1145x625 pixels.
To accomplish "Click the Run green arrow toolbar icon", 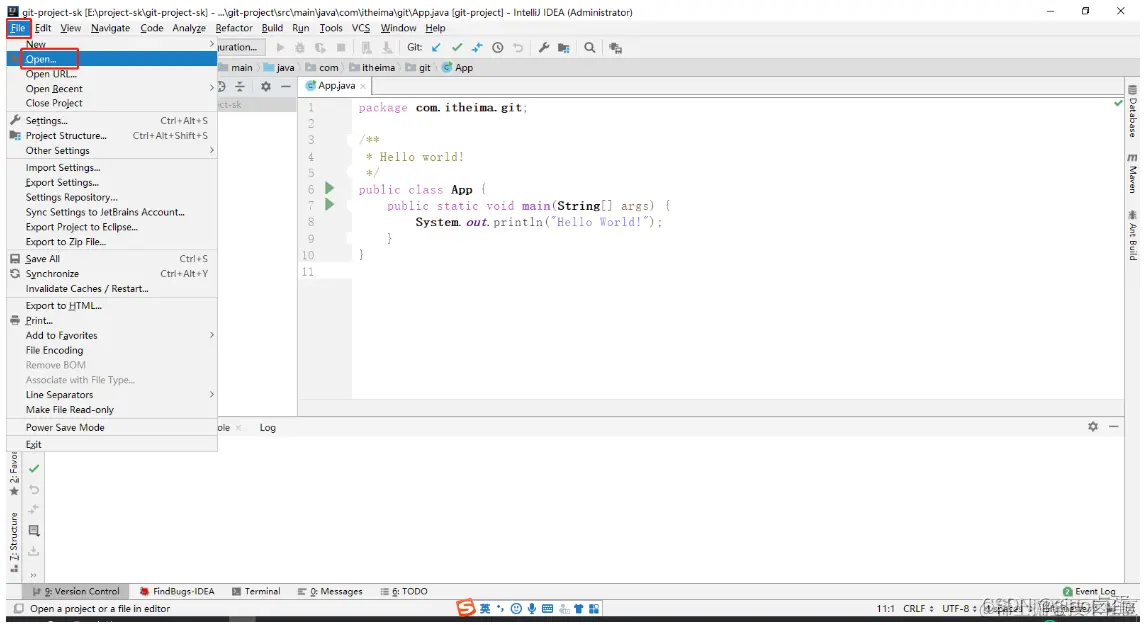I will click(280, 47).
